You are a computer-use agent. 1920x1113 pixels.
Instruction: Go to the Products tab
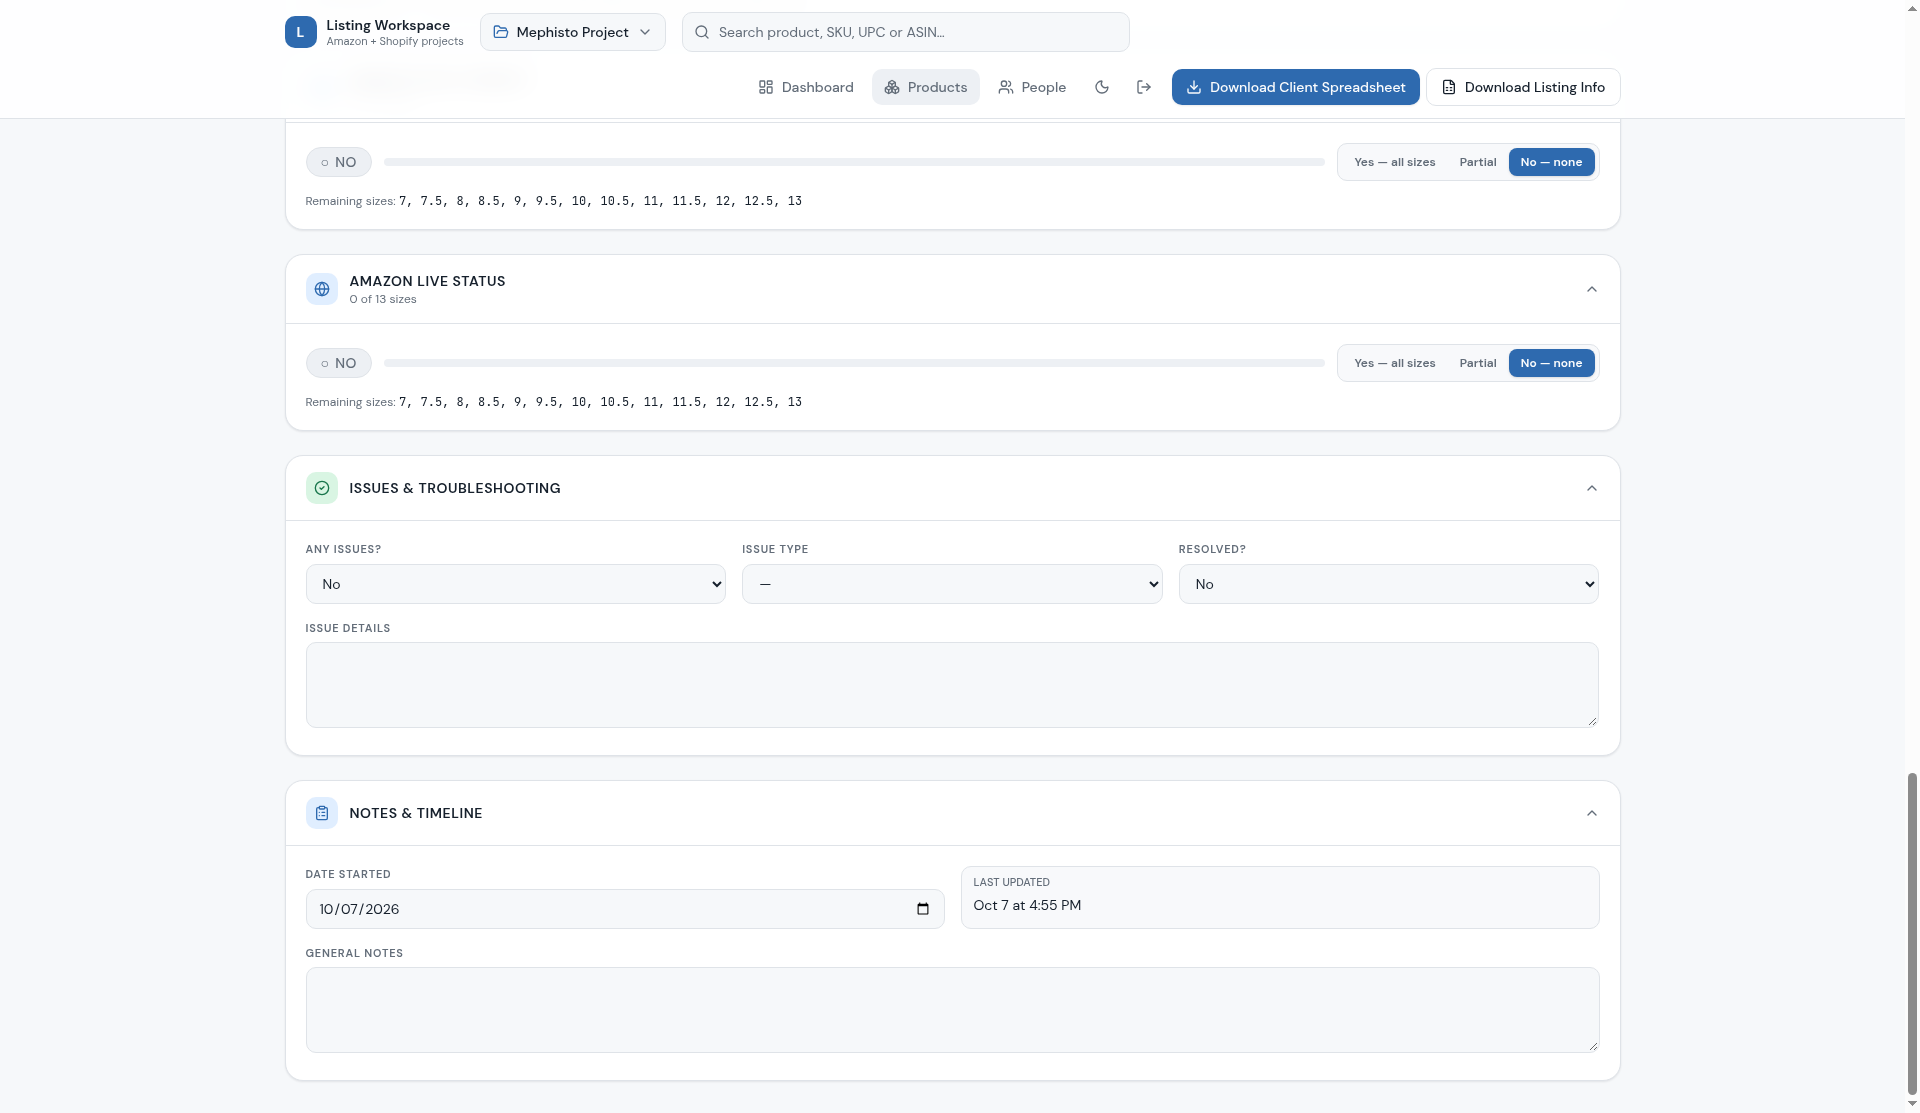click(926, 87)
